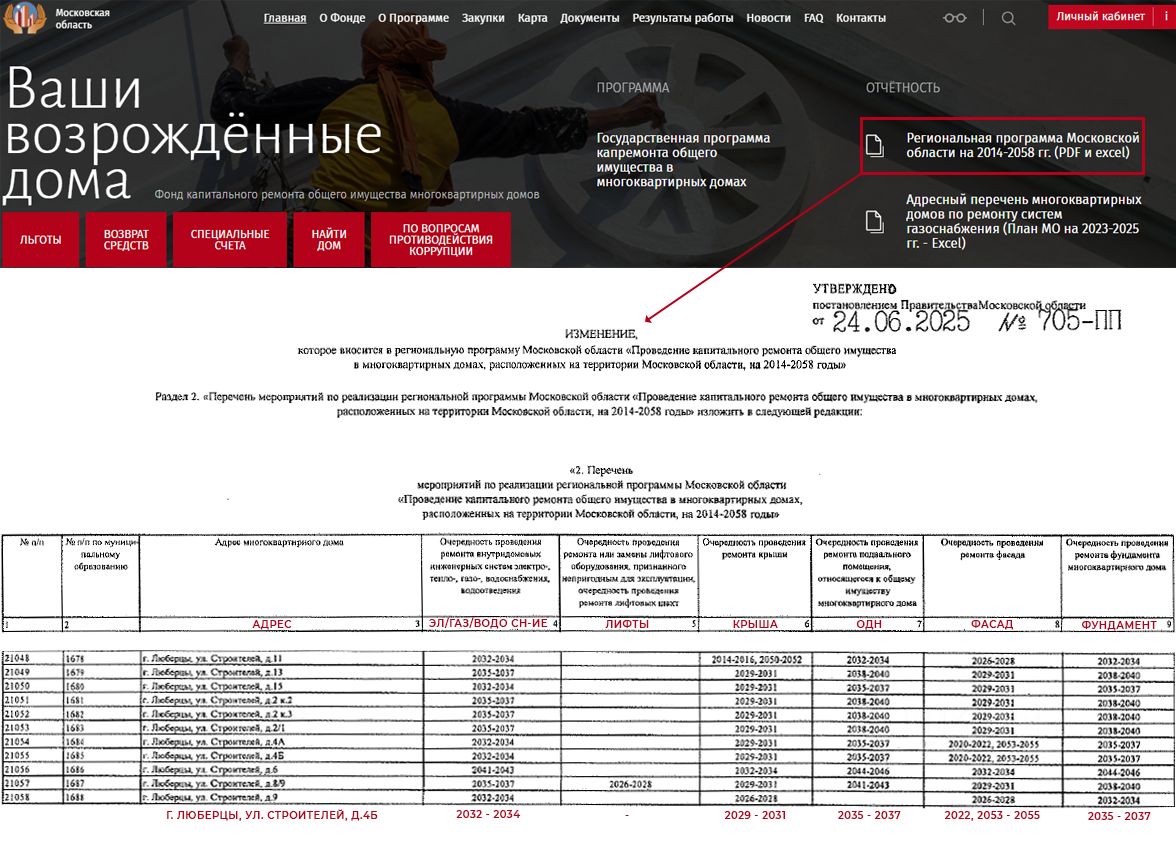Open Государственная программа капремонта link
This screenshot has width=1176, height=843.
[683, 160]
